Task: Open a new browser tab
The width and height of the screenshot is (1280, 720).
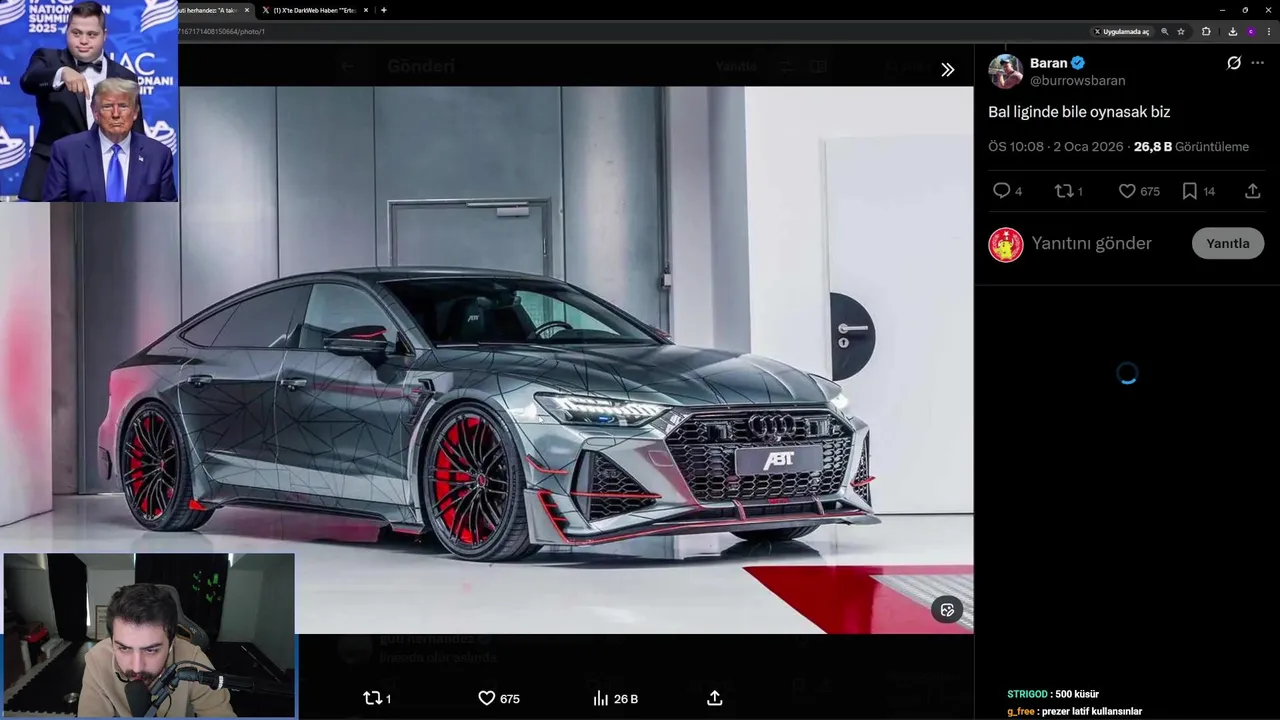Action: [384, 10]
